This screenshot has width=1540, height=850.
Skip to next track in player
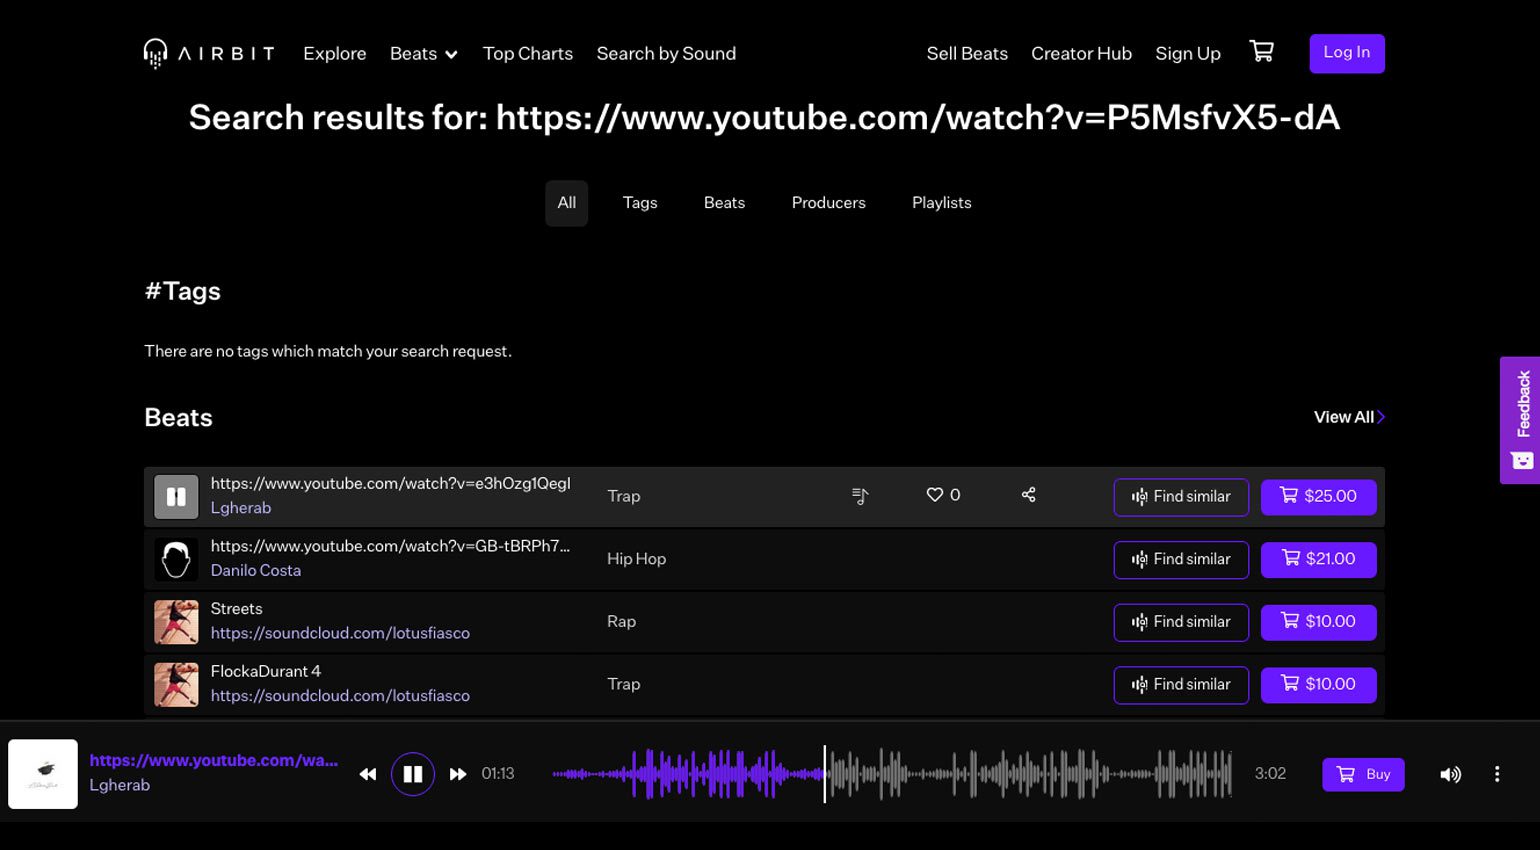coord(458,774)
